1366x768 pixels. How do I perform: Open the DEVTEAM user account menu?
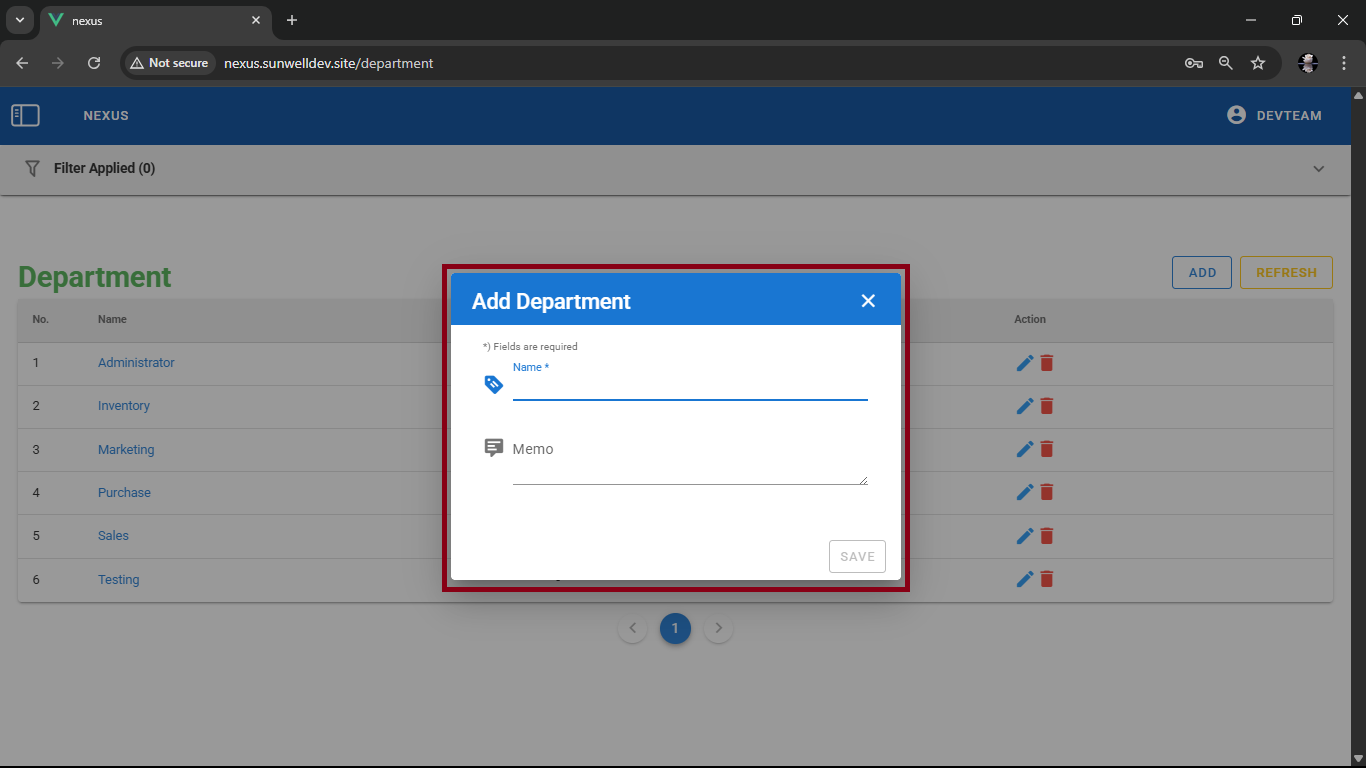coord(1274,116)
